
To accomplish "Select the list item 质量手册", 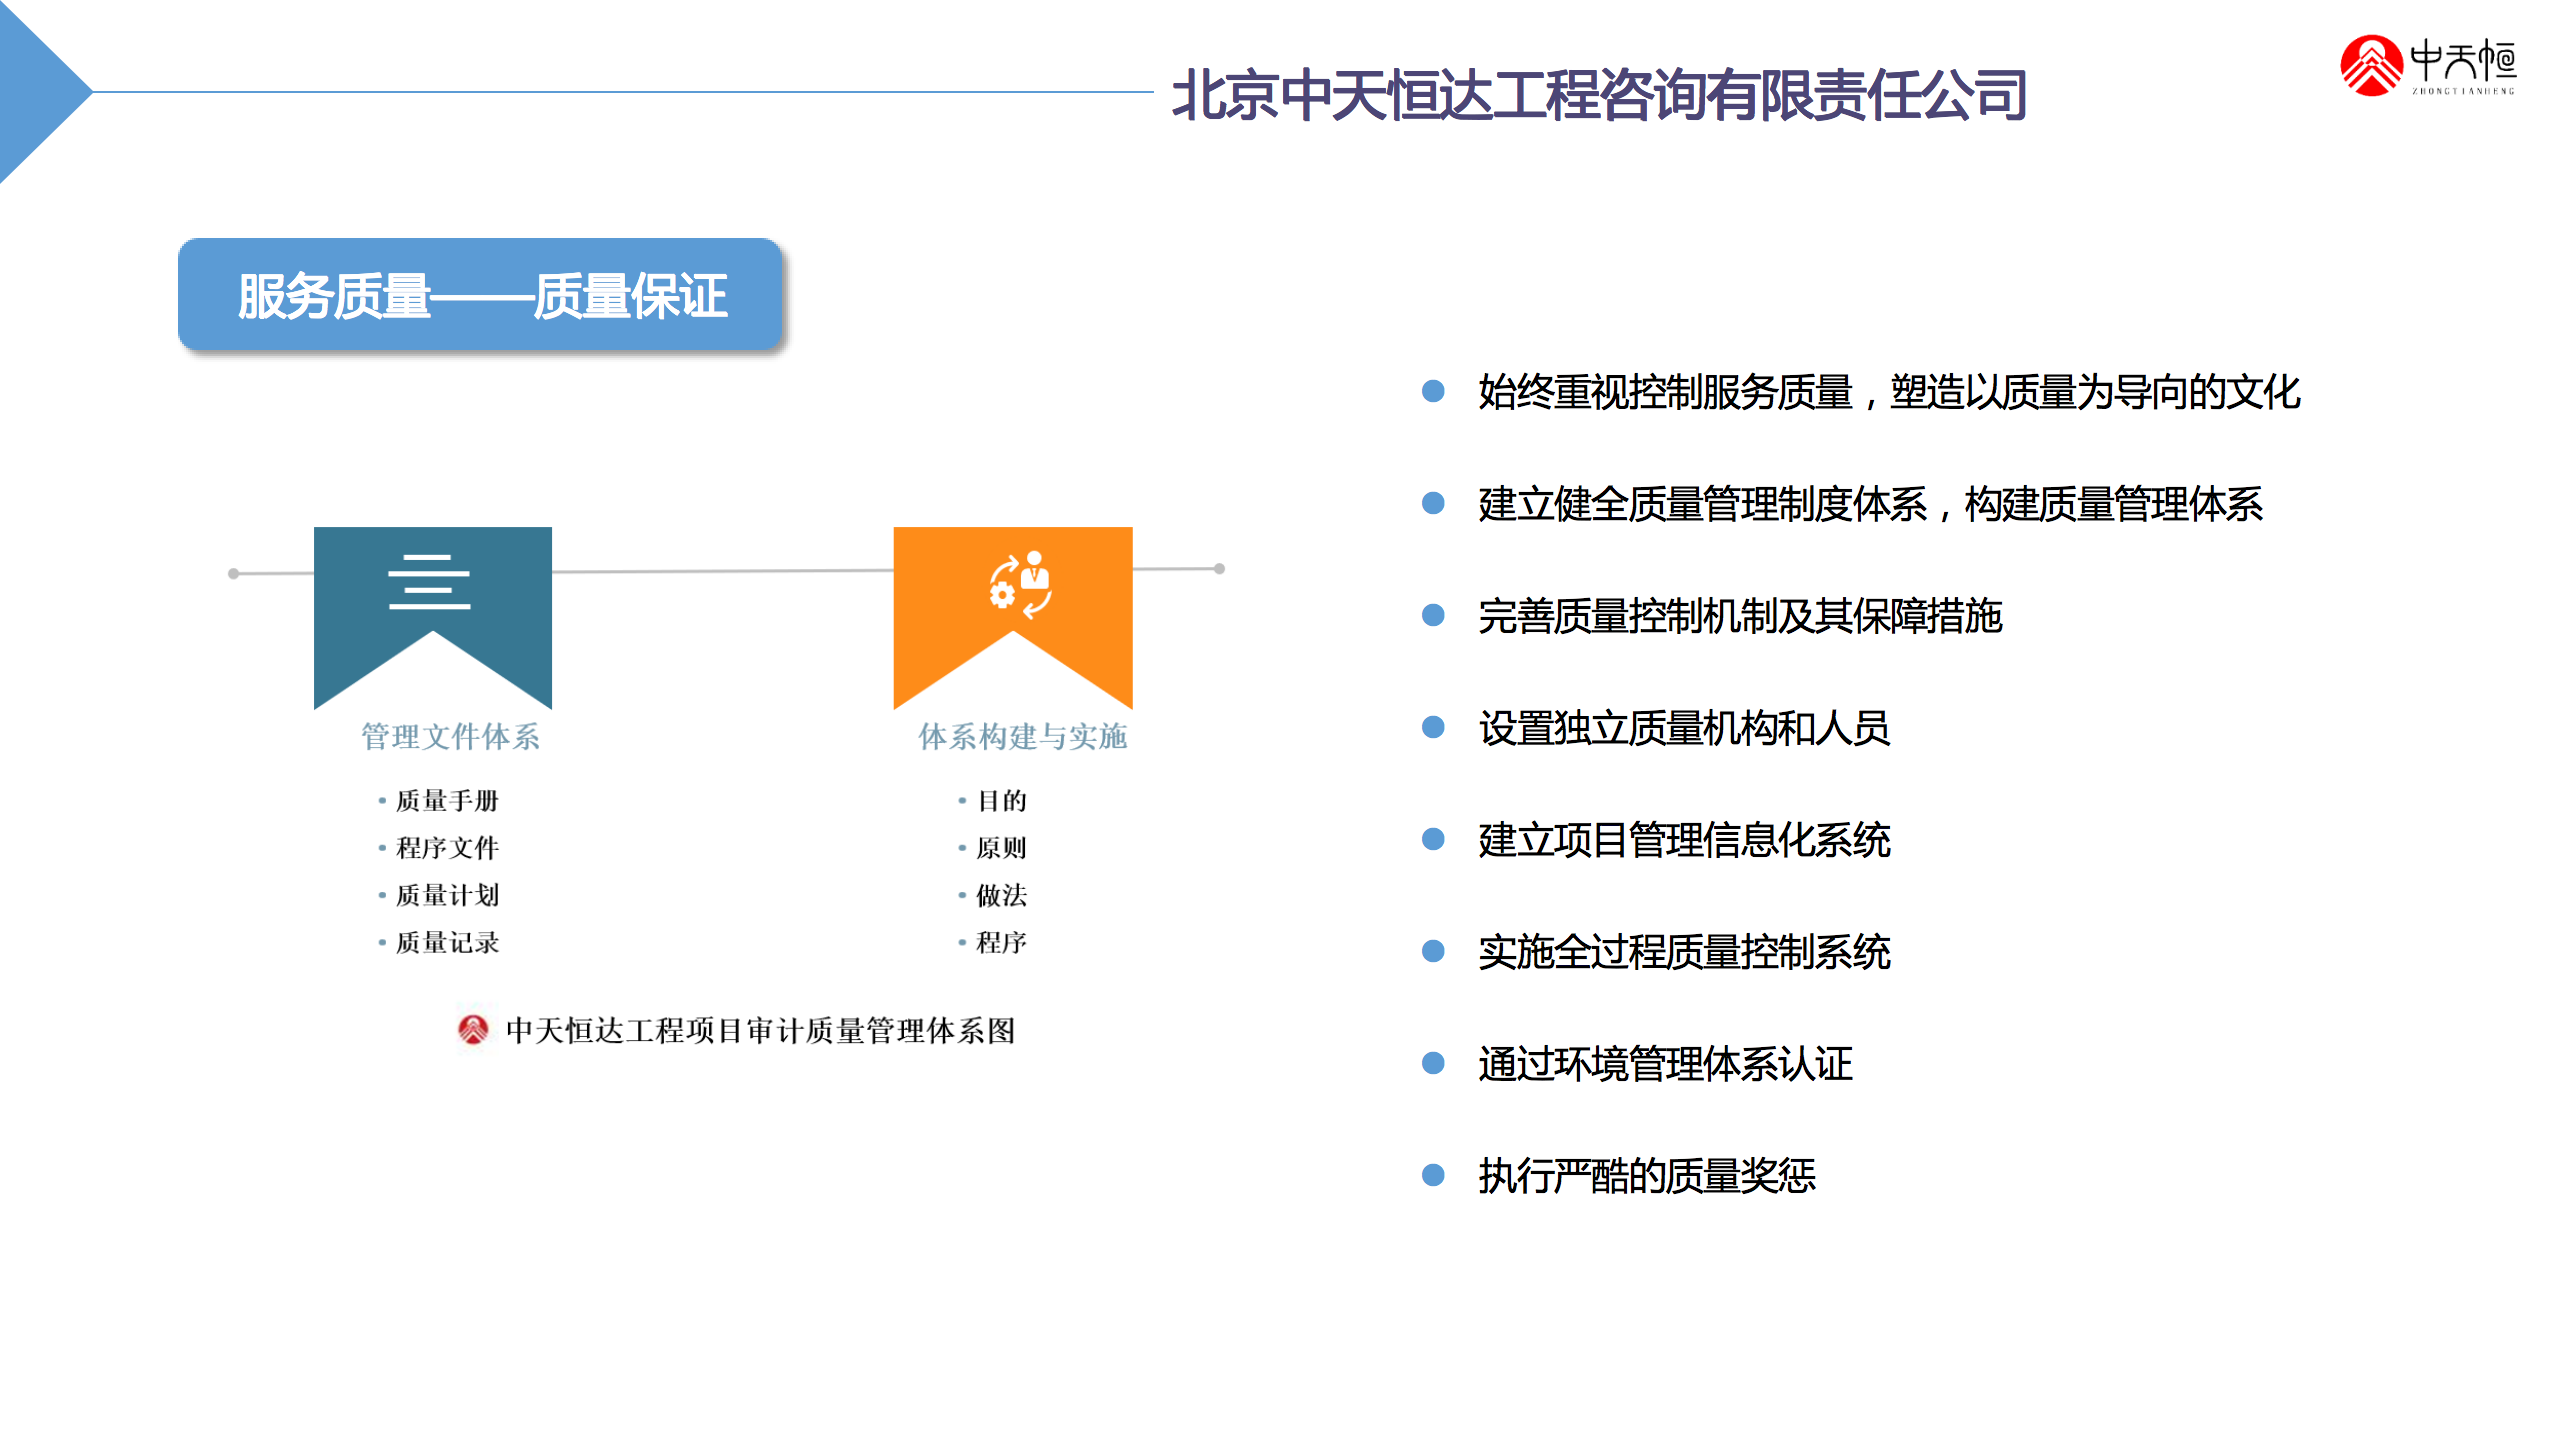I will coord(447,800).
